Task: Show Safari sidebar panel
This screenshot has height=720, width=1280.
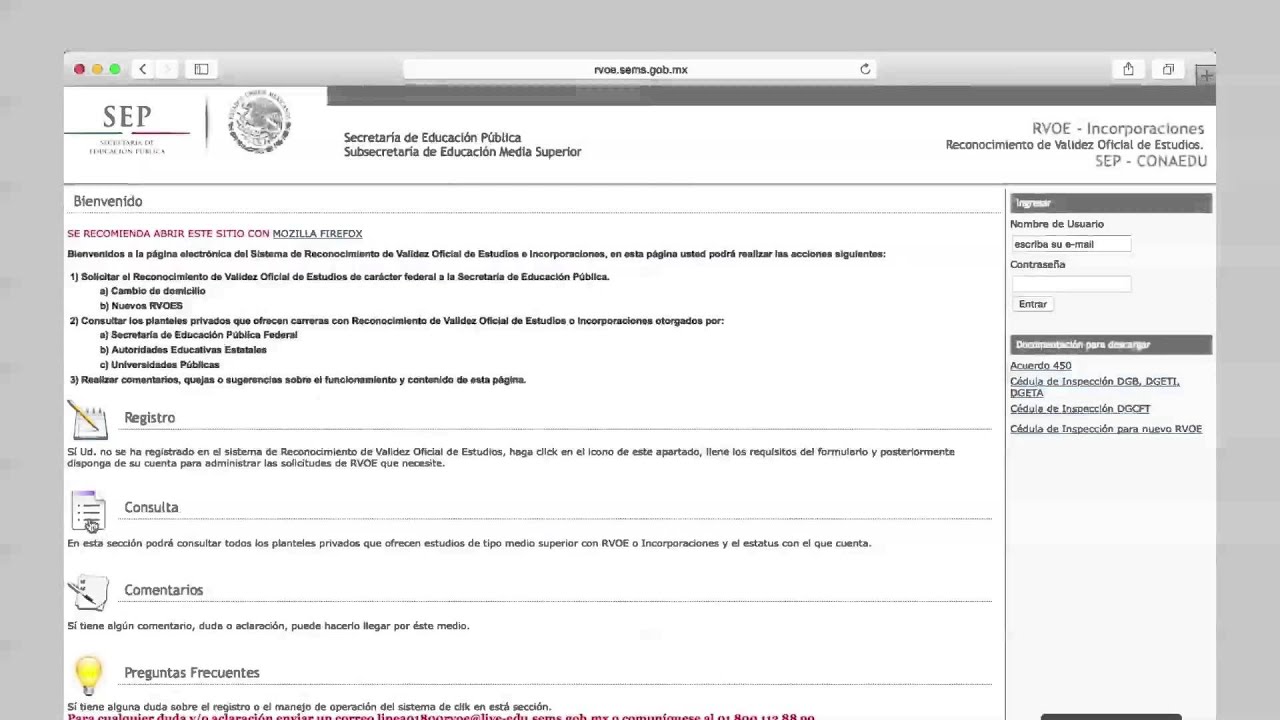Action: pyautogui.click(x=201, y=69)
